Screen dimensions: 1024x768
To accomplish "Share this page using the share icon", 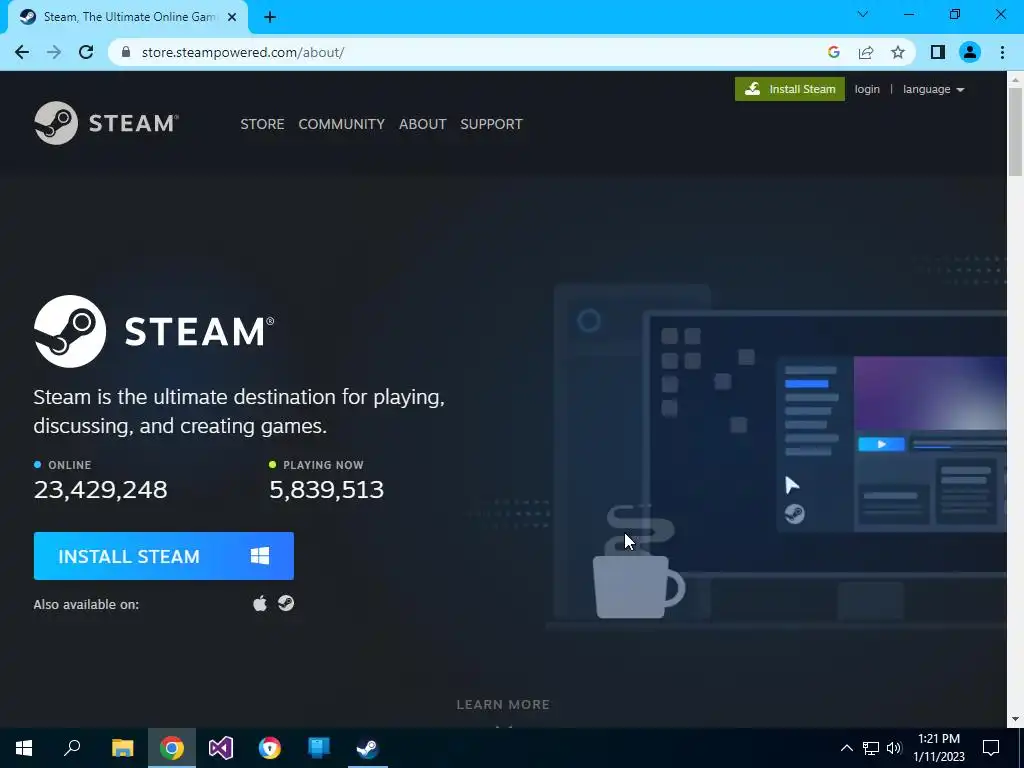I will (x=866, y=52).
